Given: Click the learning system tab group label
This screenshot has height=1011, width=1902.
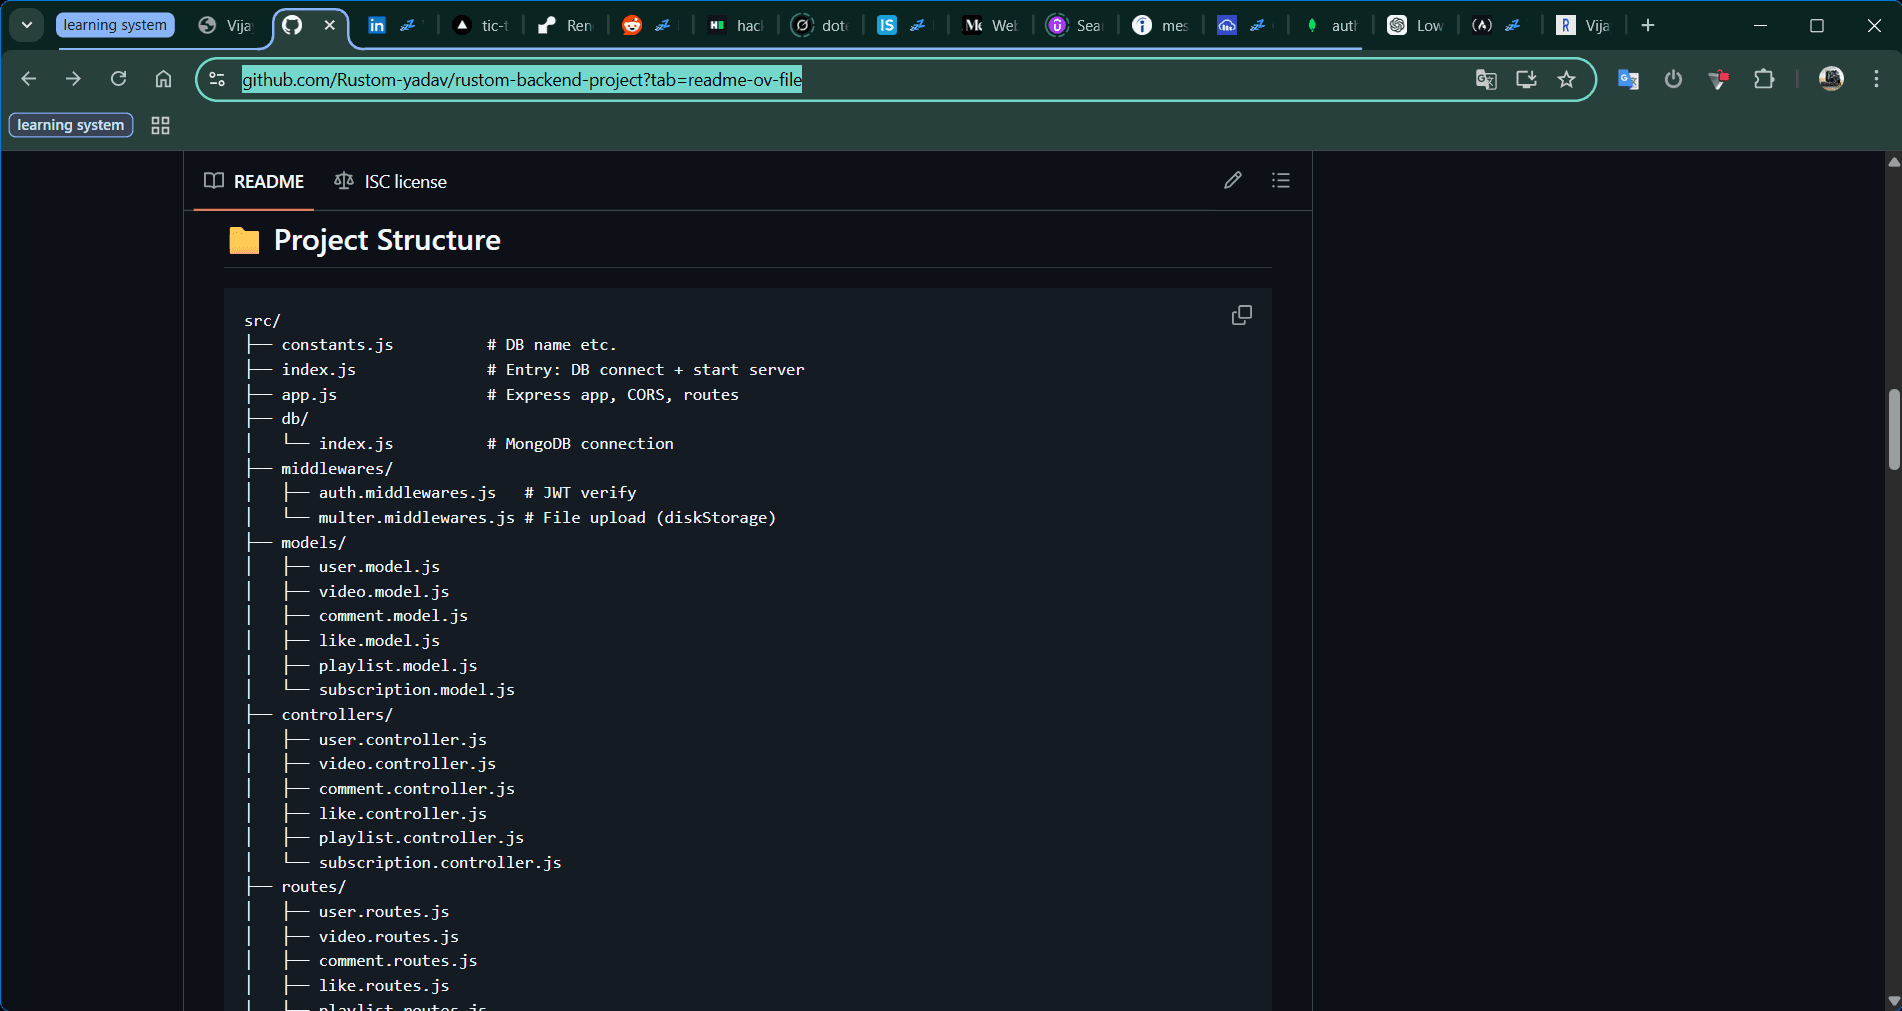Looking at the screenshot, I should 115,25.
